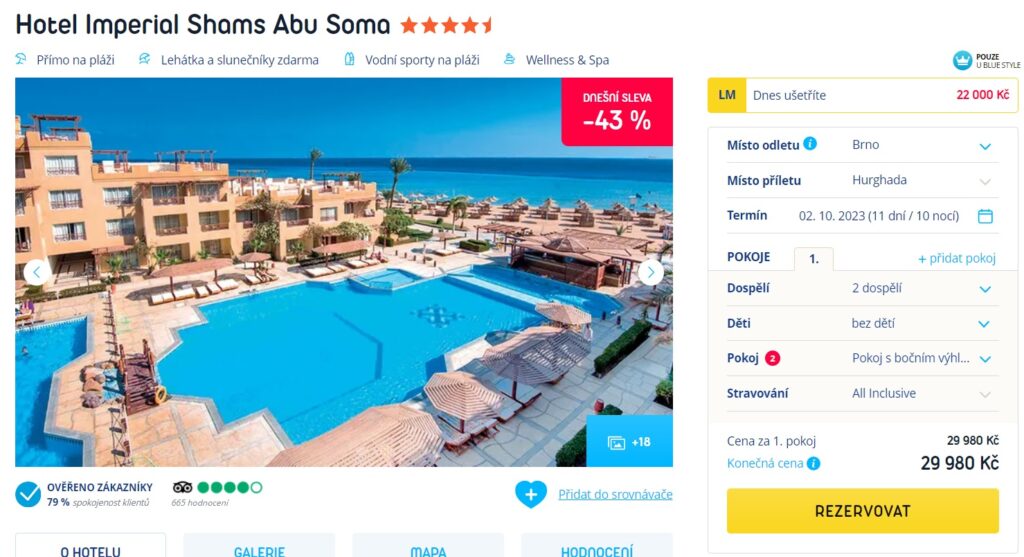Show the next hotel photo with right arrow
The width and height of the screenshot is (1024, 557).
tap(650, 272)
